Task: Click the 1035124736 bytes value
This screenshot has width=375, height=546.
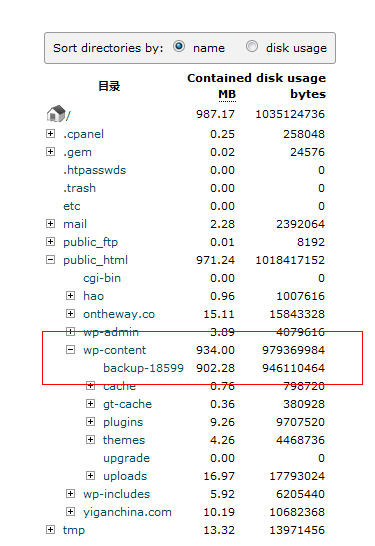Action: 290,114
